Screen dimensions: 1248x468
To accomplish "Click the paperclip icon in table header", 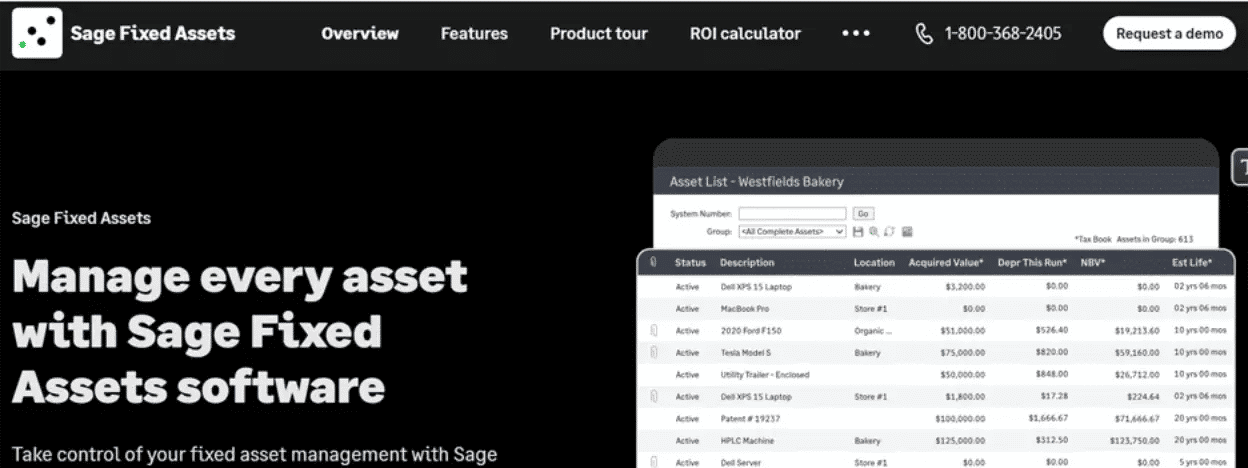I will point(653,263).
